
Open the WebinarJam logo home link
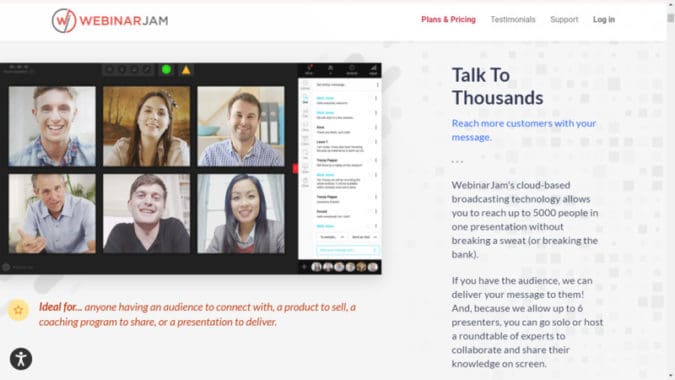pyautogui.click(x=110, y=20)
